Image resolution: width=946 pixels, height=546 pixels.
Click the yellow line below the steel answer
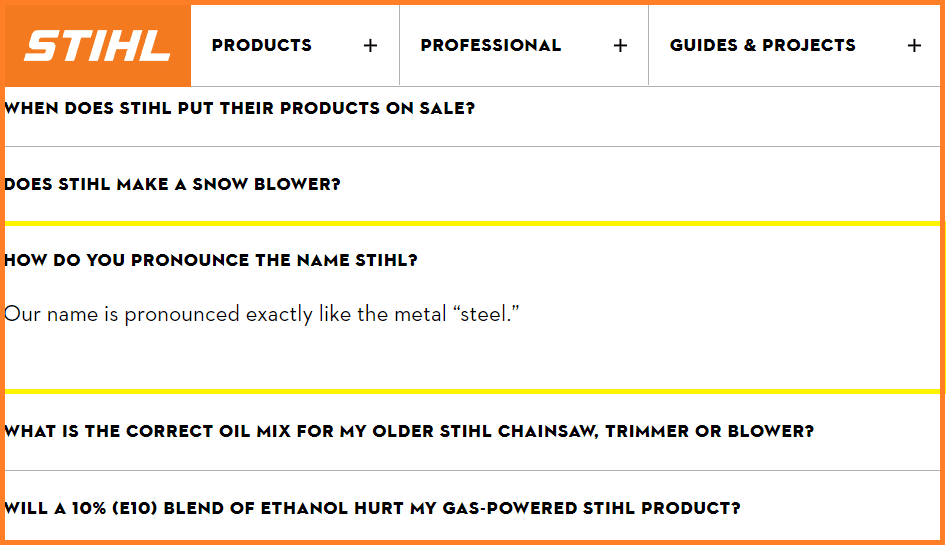pos(472,392)
